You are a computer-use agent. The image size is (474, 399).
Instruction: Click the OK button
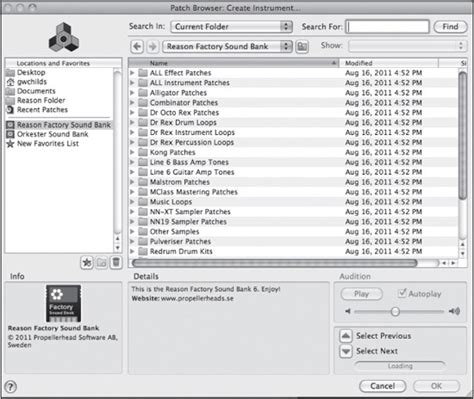coord(436,386)
